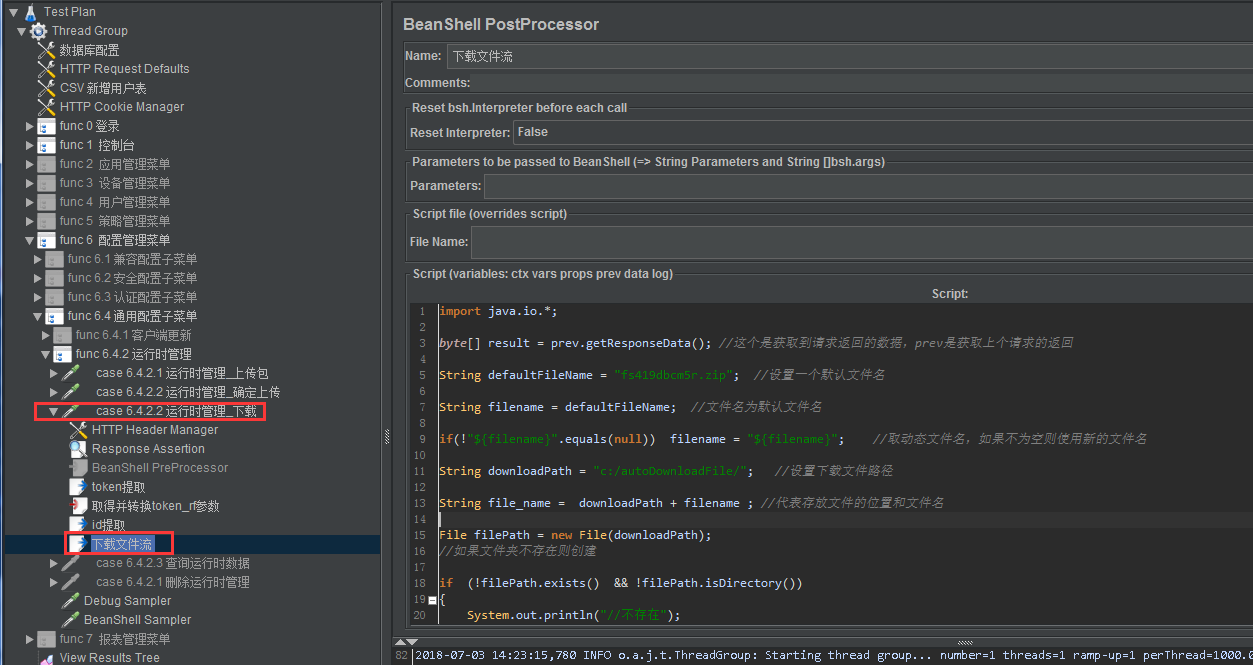Click the Test Plan flask icon
Image resolution: width=1253 pixels, height=665 pixels.
(30, 12)
